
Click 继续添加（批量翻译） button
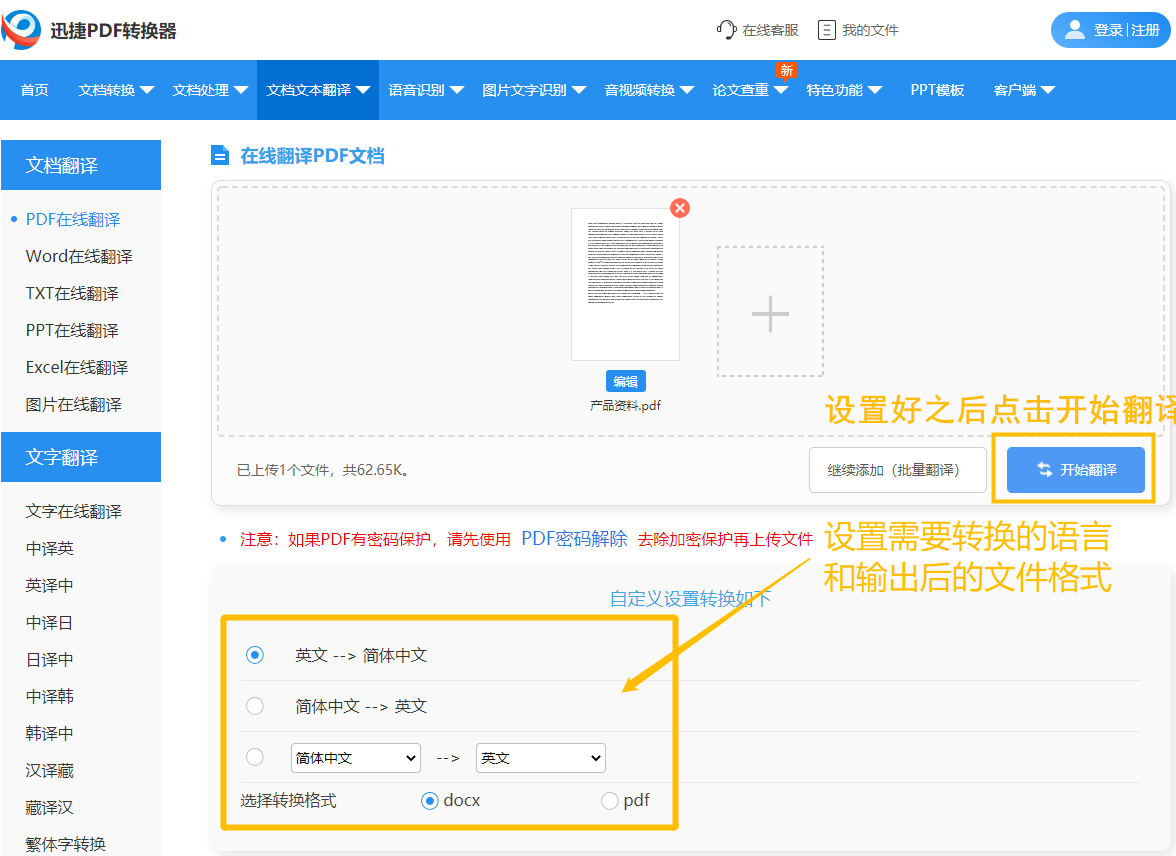pos(897,470)
